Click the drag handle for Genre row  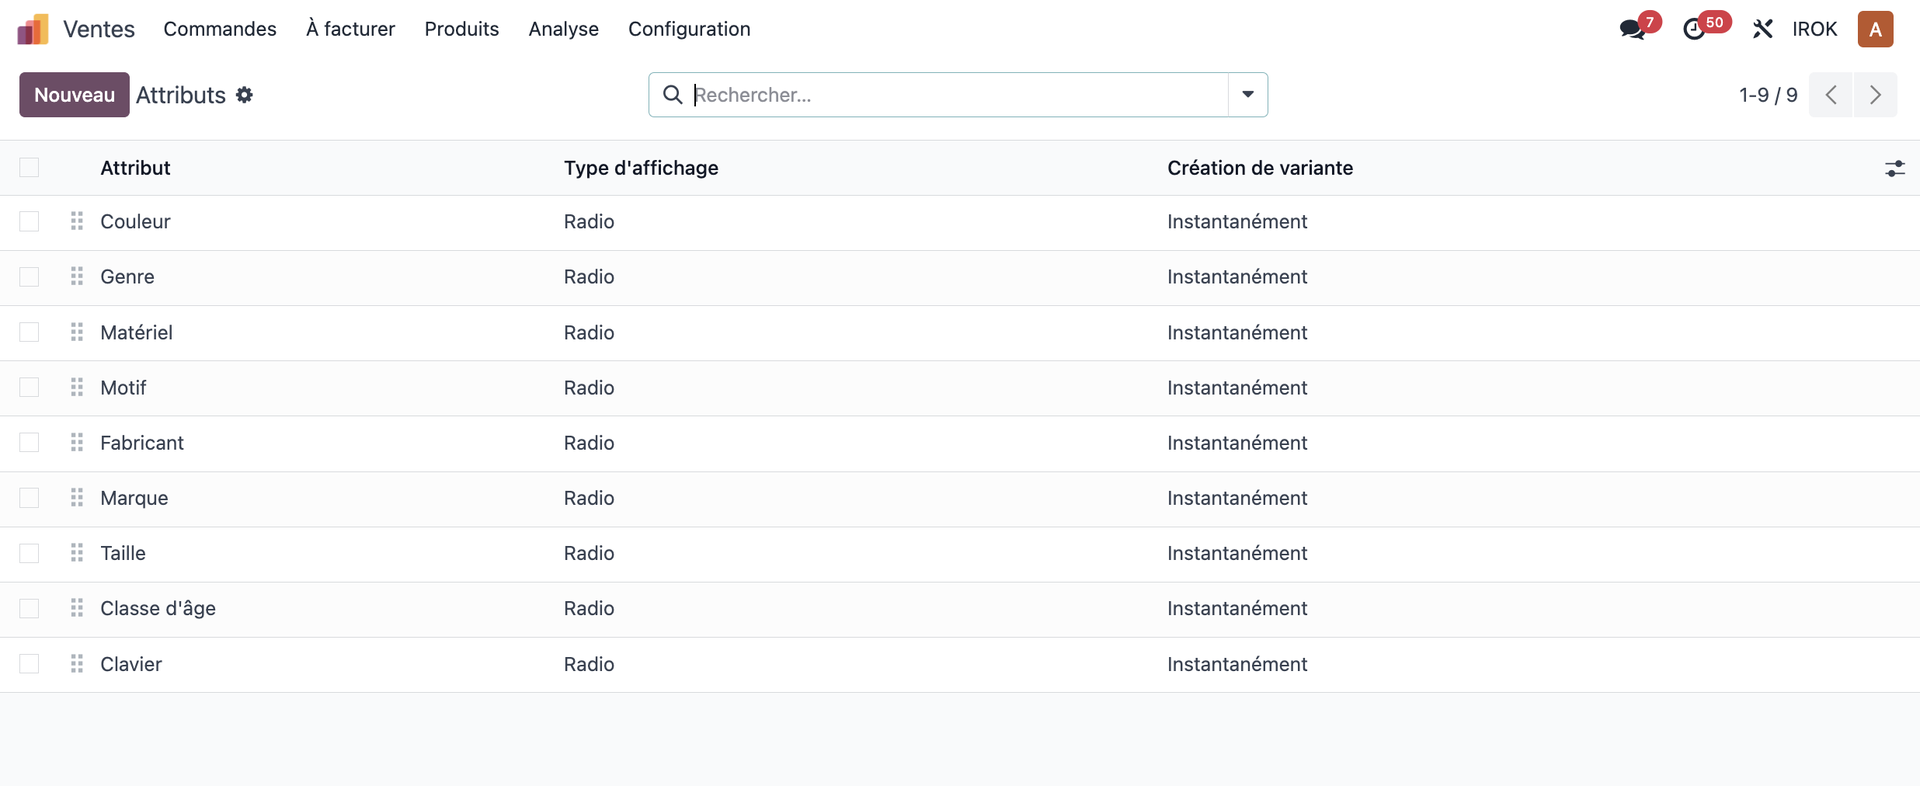tap(77, 276)
